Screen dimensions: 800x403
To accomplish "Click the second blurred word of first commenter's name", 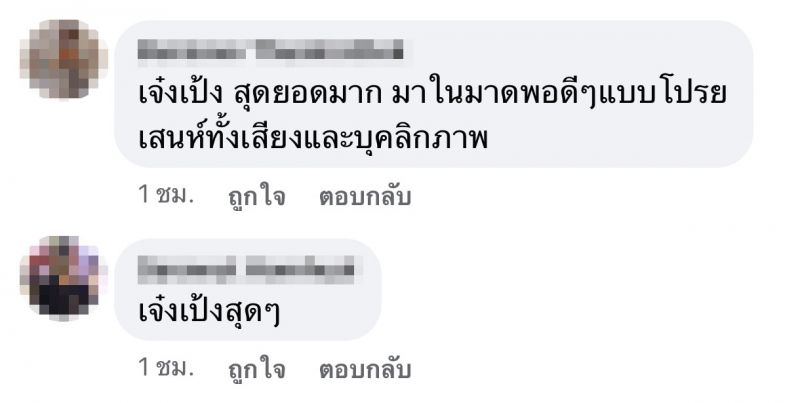I will click(330, 51).
